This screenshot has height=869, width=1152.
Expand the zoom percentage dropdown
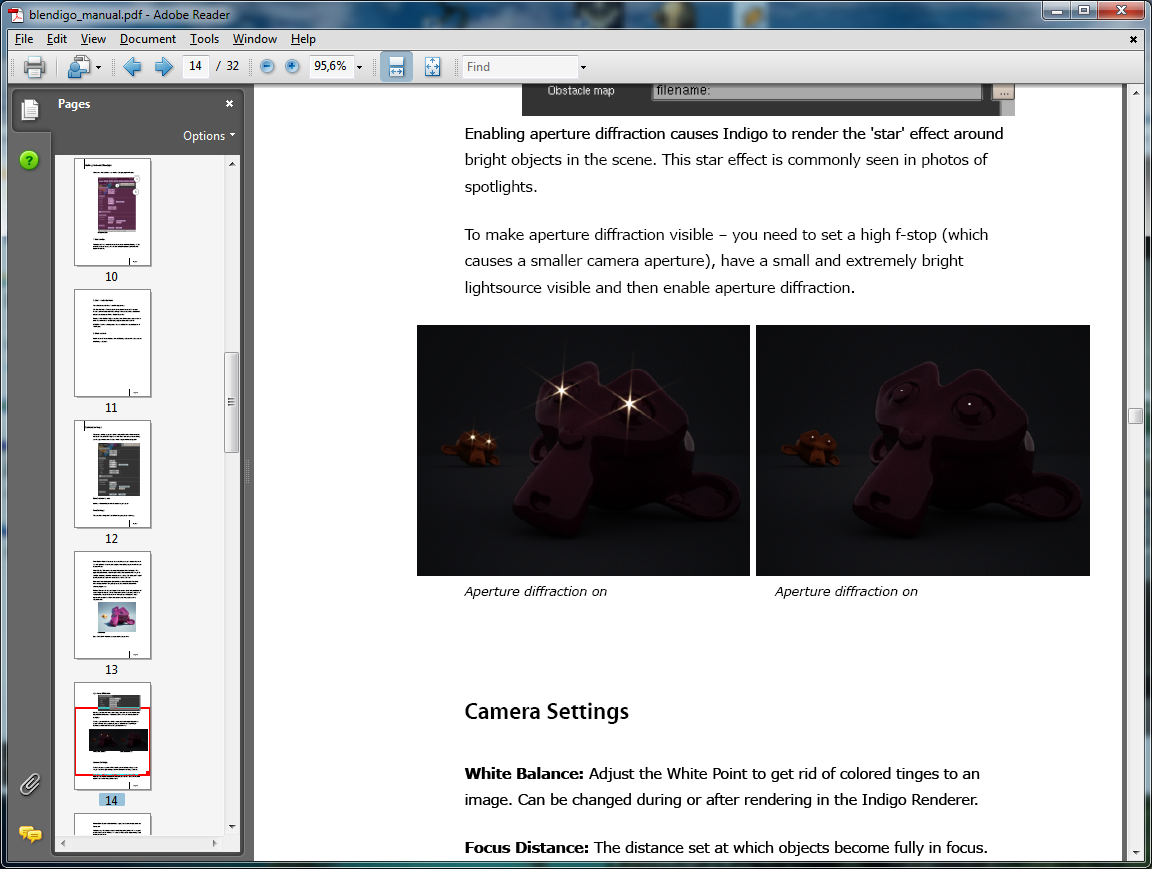[359, 68]
